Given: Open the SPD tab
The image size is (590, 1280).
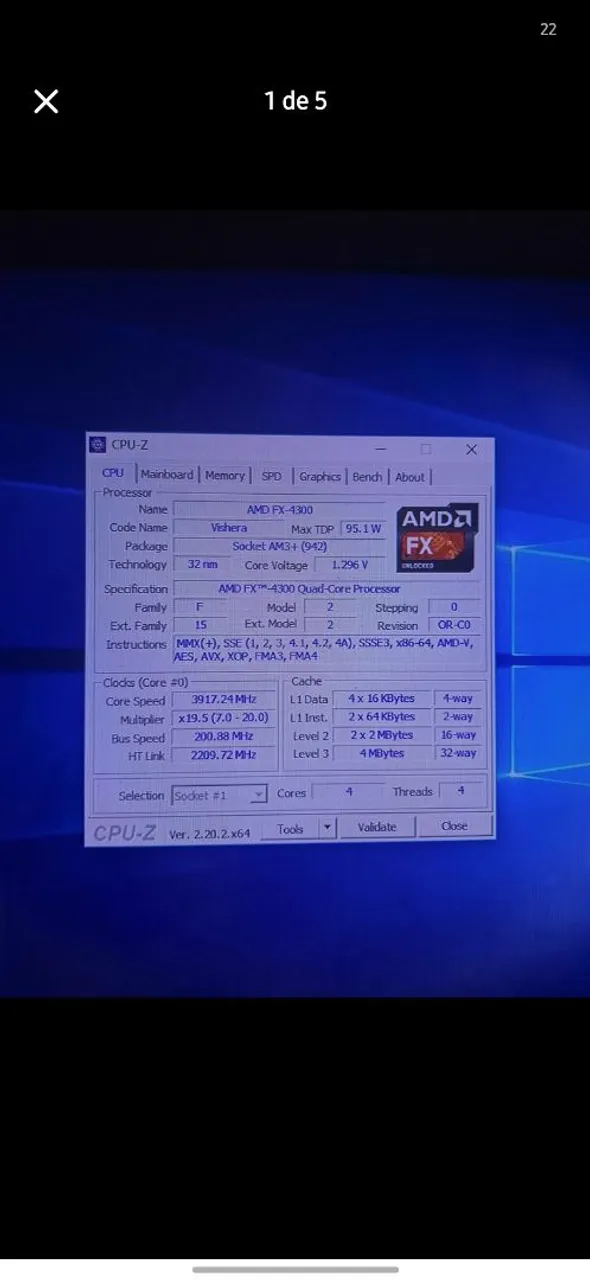Looking at the screenshot, I should (271, 477).
